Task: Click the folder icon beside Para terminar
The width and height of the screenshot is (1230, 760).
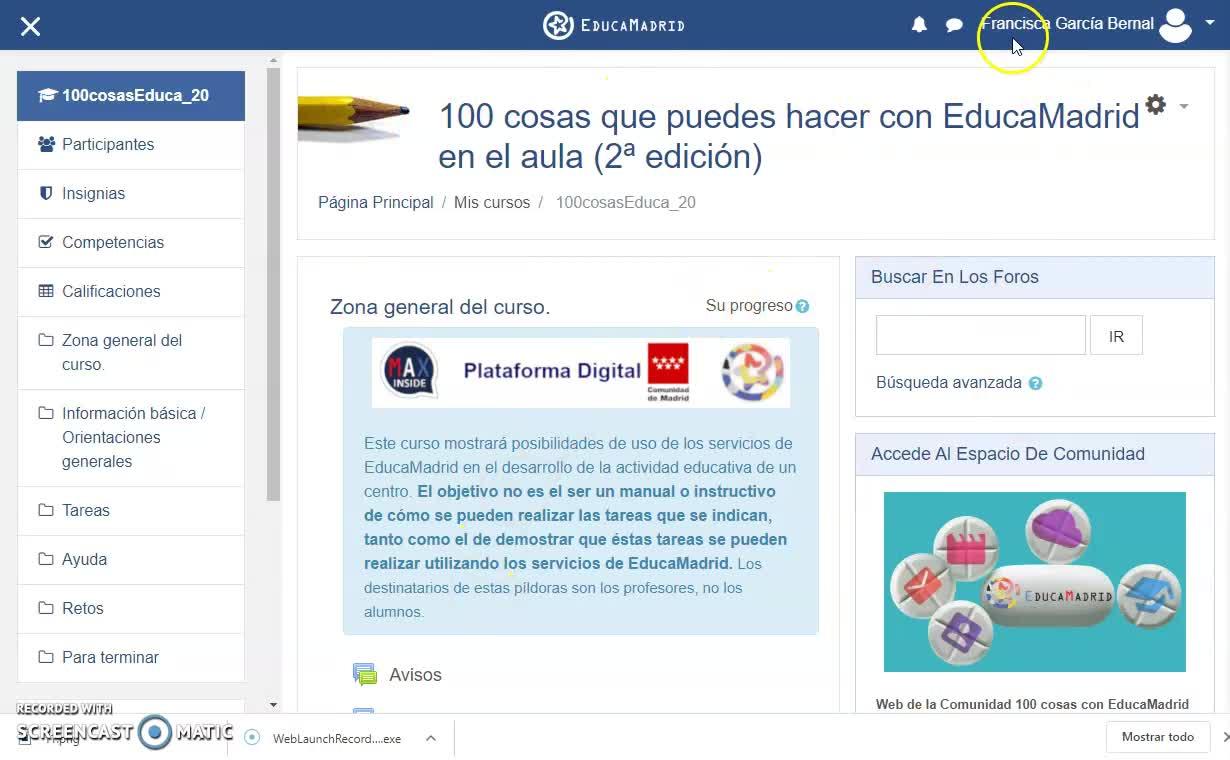Action: tap(46, 657)
